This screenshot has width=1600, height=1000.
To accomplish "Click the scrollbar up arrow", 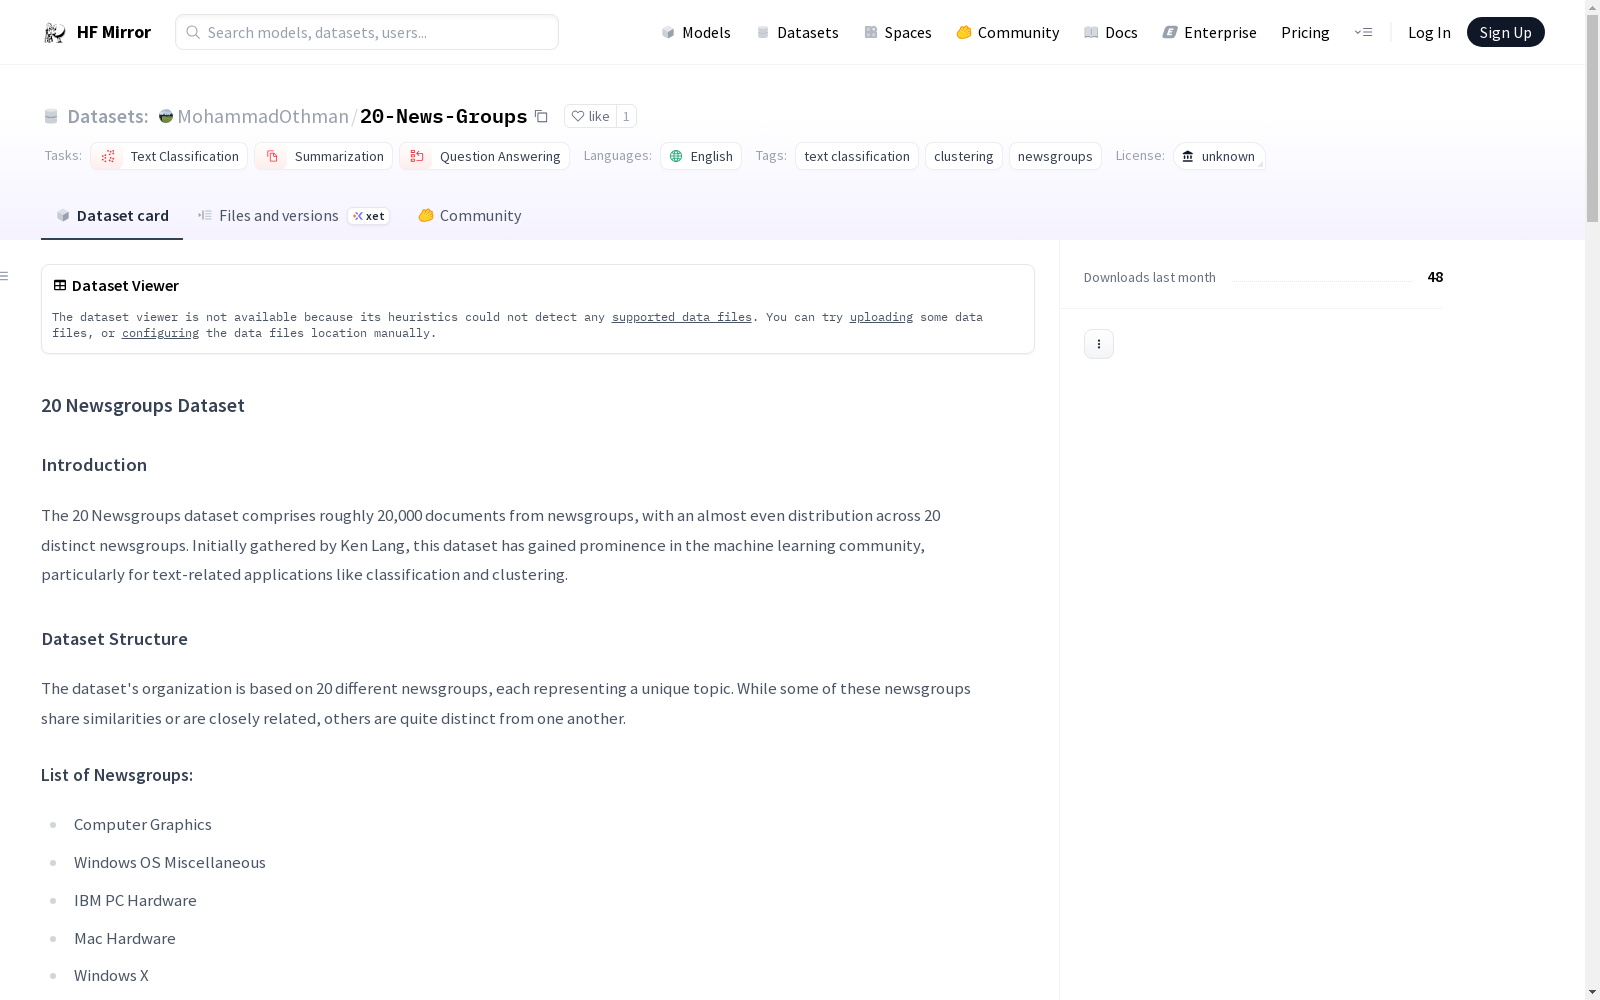I will 1592,8.
